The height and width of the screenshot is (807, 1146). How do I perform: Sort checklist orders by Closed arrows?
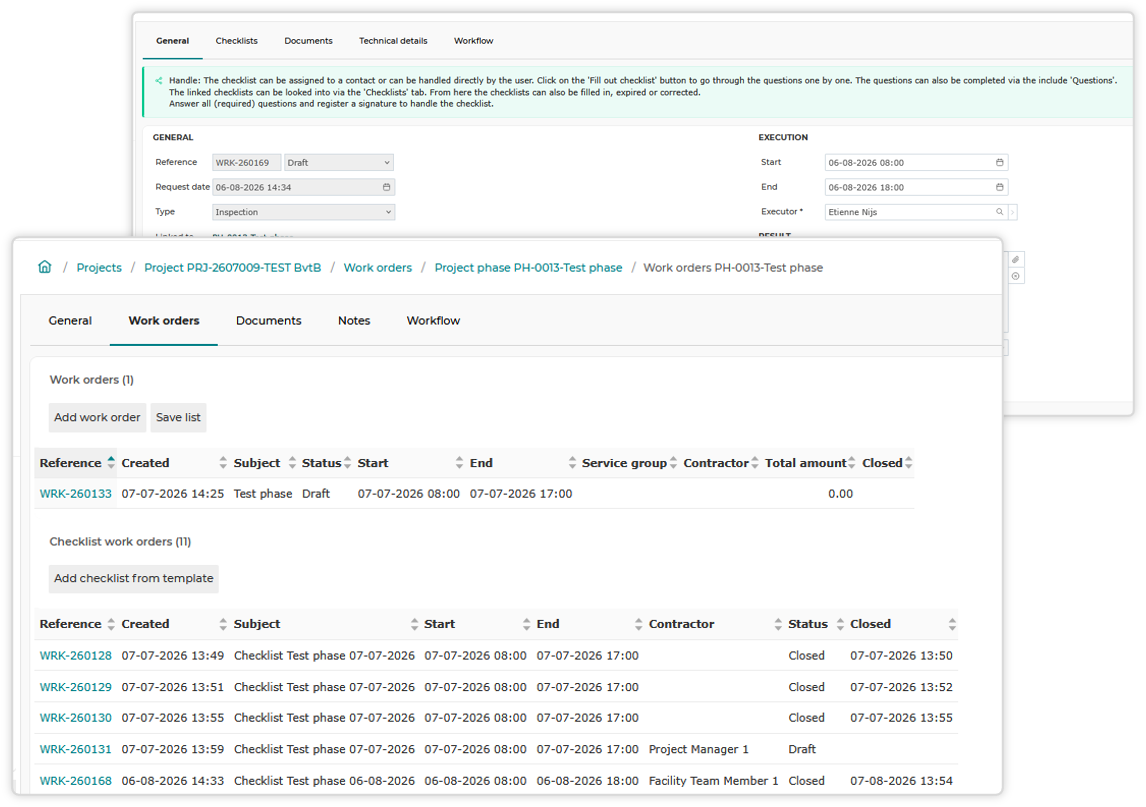point(952,624)
